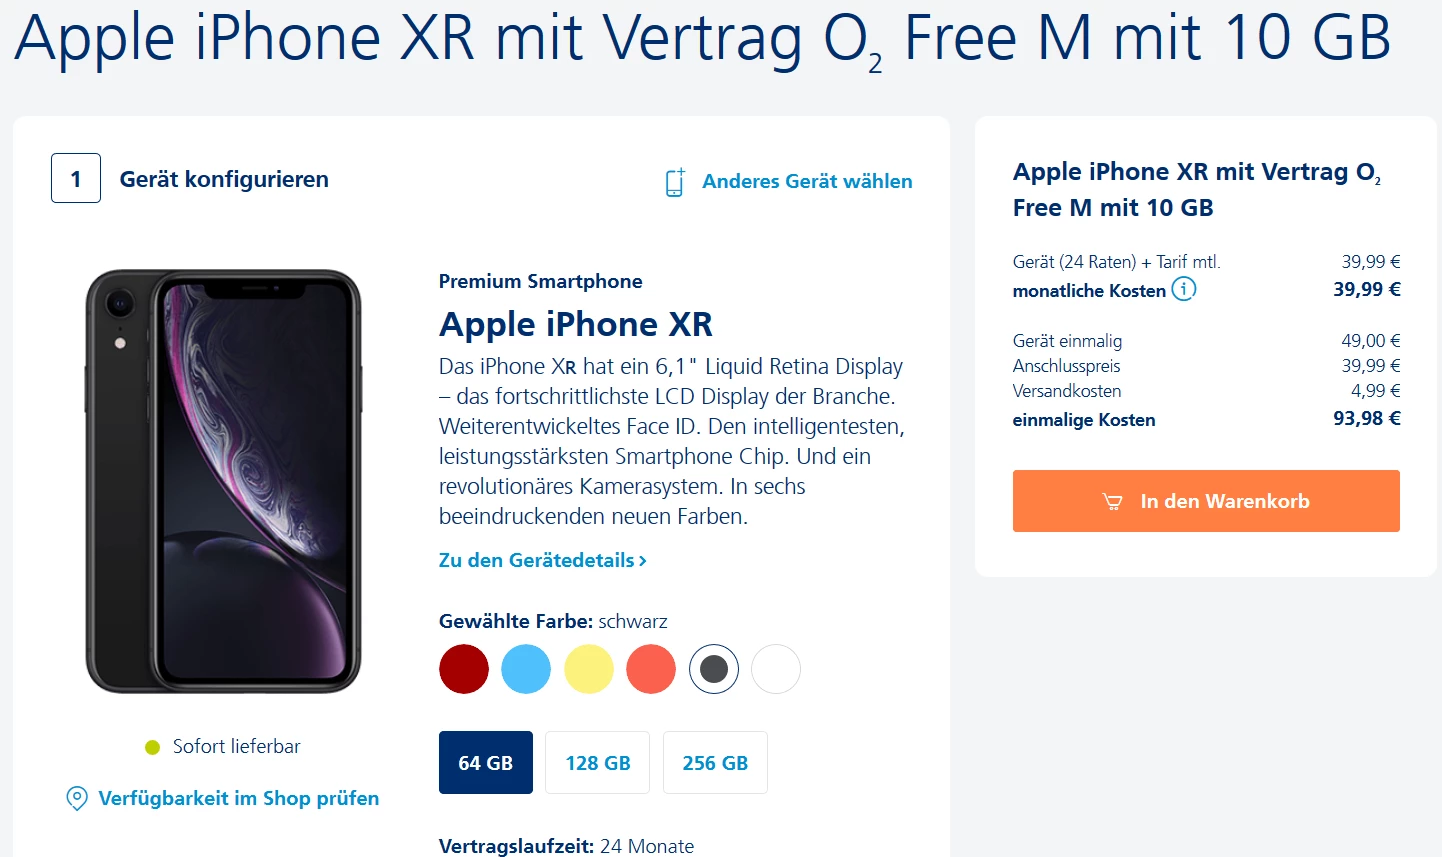Select the black color swatch
1442x857 pixels.
click(x=714, y=669)
